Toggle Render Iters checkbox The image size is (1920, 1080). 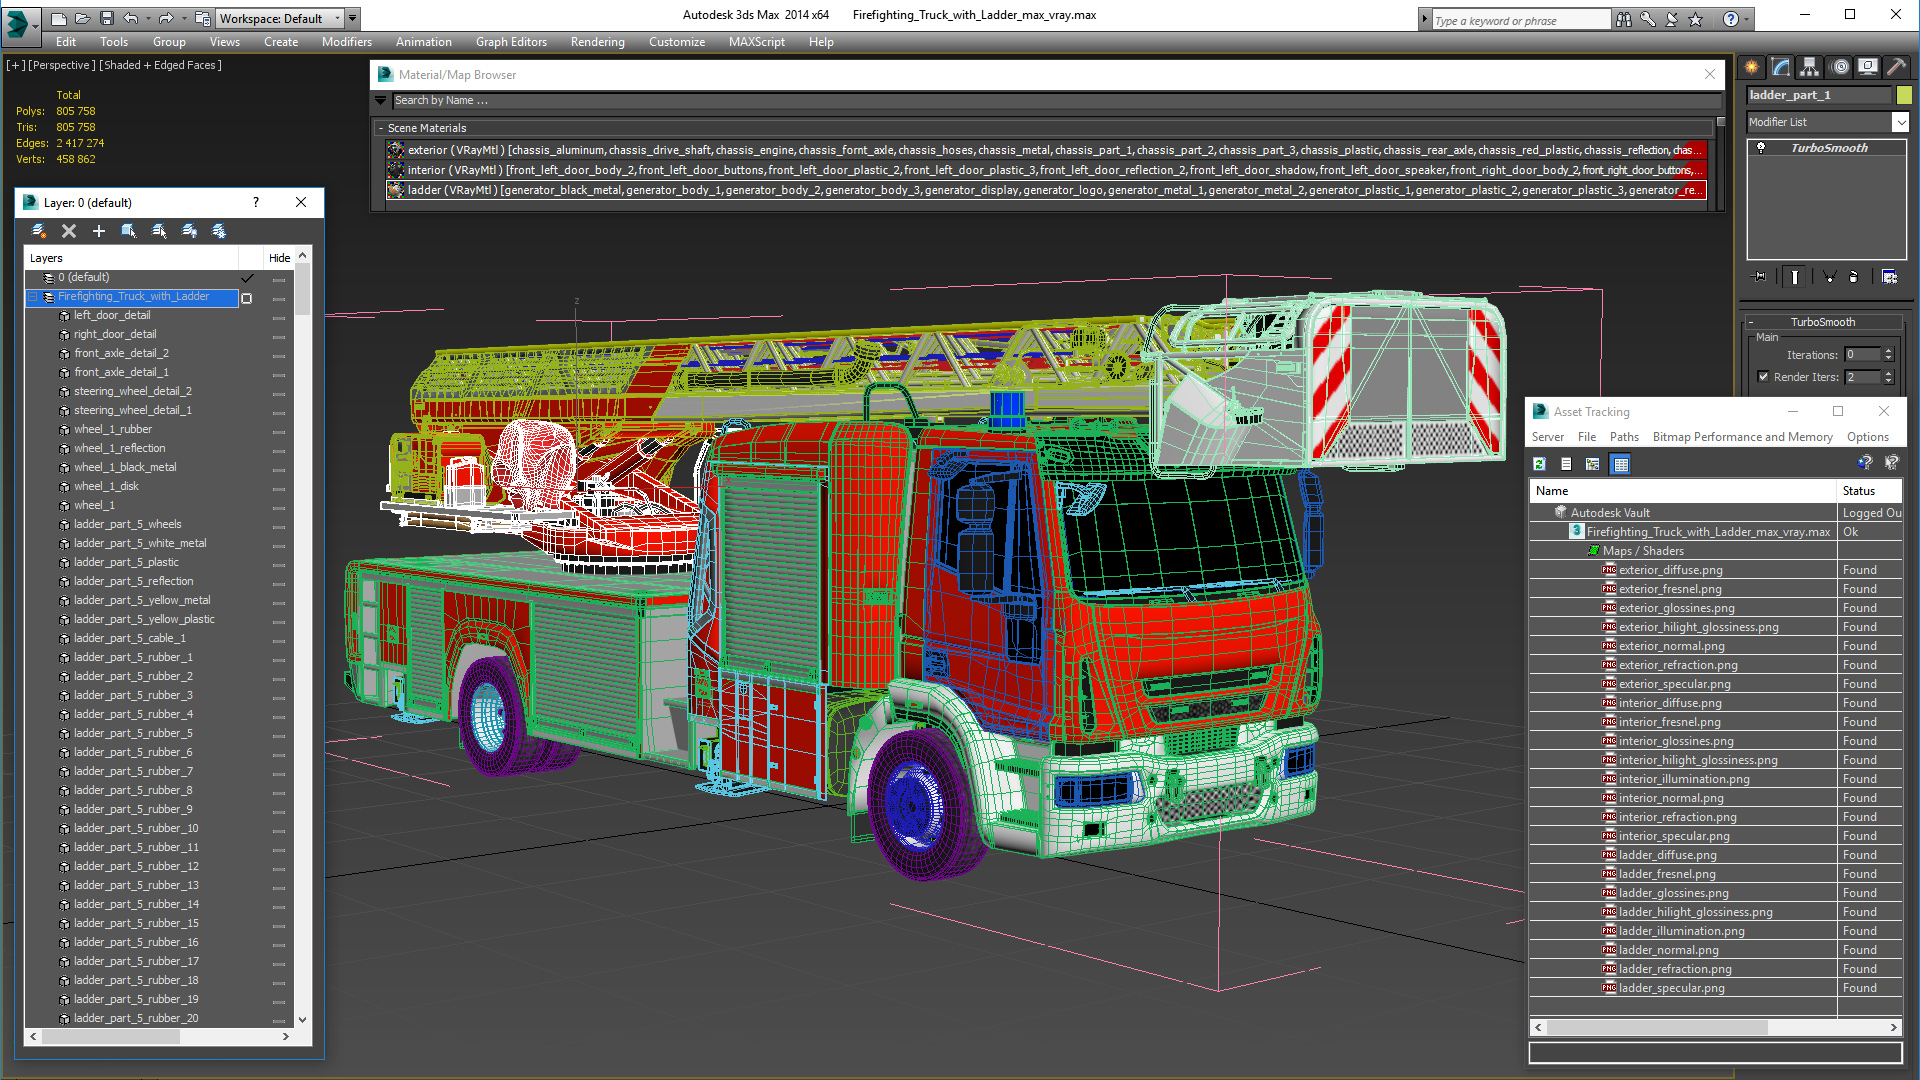point(1763,377)
